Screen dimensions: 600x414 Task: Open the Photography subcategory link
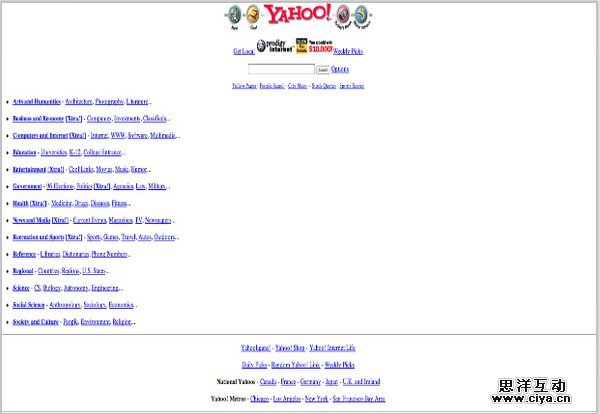tap(109, 102)
